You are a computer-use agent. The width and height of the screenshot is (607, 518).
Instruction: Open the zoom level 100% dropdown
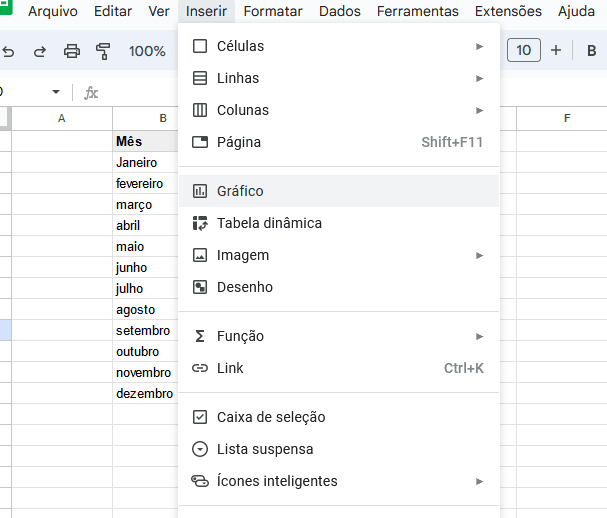(147, 51)
